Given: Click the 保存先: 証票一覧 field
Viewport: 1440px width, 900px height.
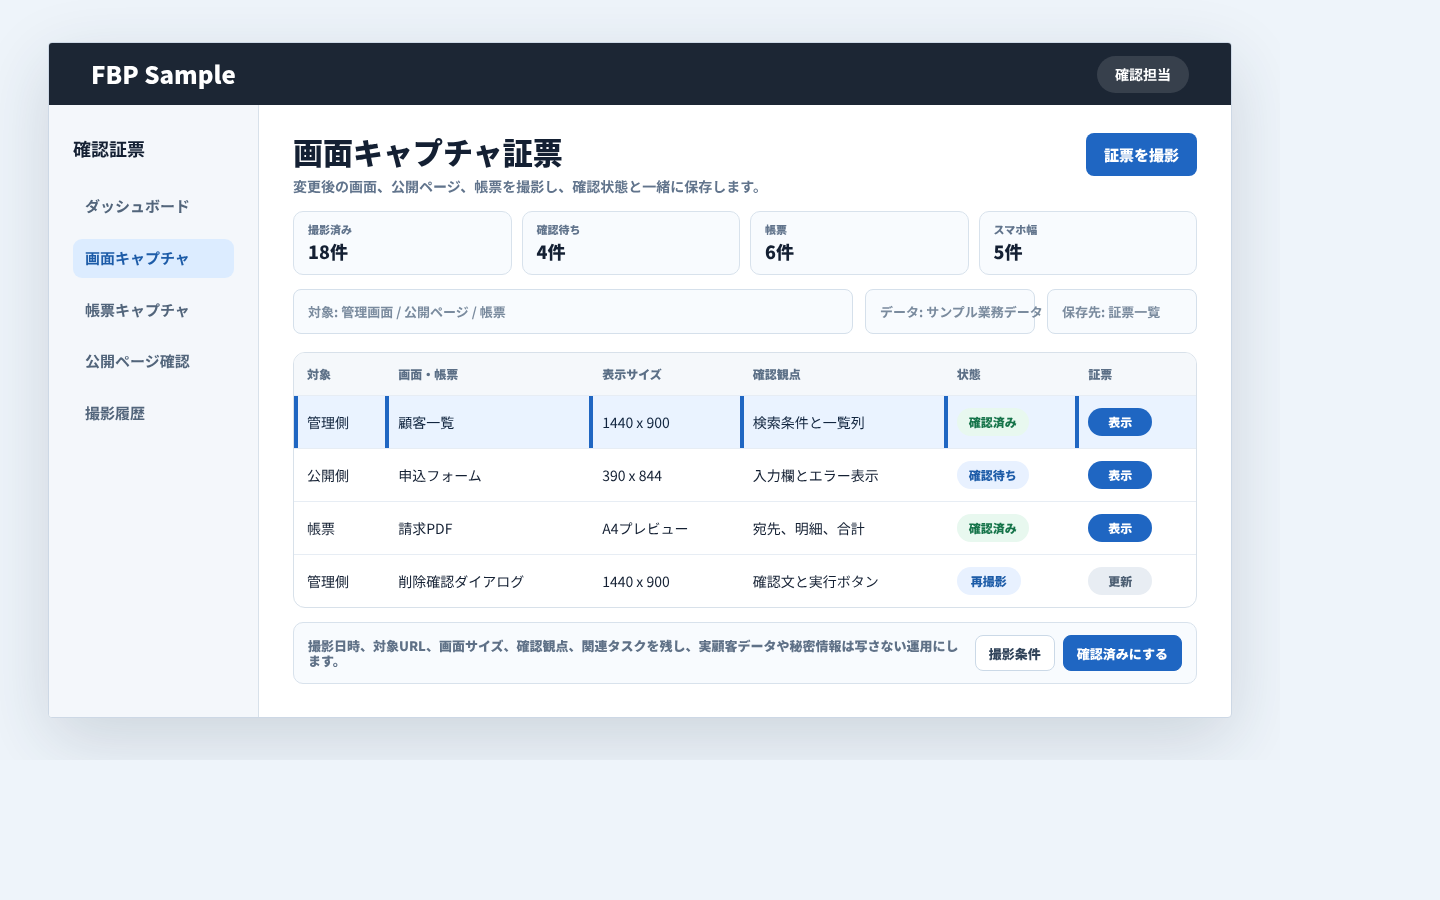Looking at the screenshot, I should [x=1122, y=312].
